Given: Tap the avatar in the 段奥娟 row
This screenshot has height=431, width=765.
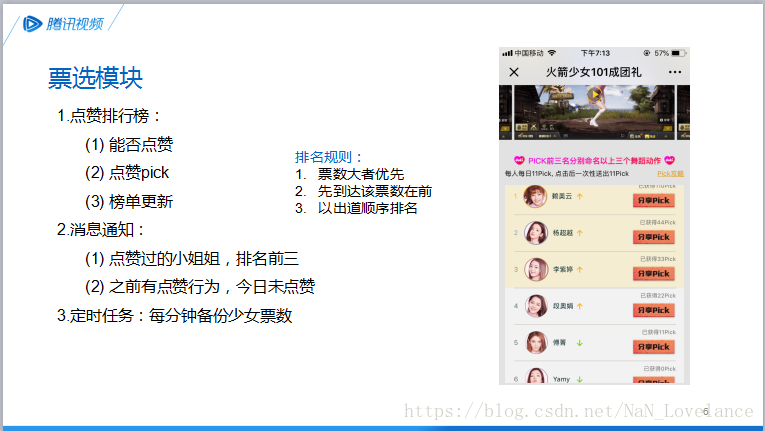Looking at the screenshot, I should [536, 306].
